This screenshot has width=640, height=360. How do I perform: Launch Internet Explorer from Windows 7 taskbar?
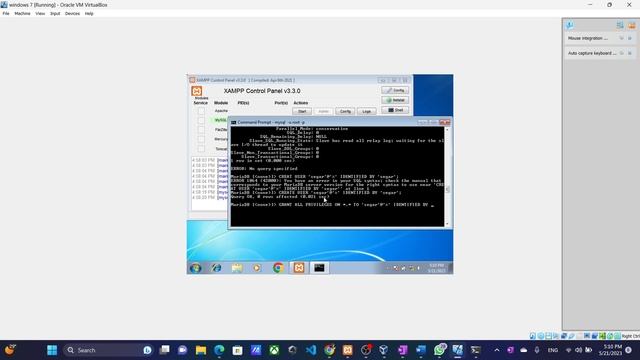click(216, 268)
